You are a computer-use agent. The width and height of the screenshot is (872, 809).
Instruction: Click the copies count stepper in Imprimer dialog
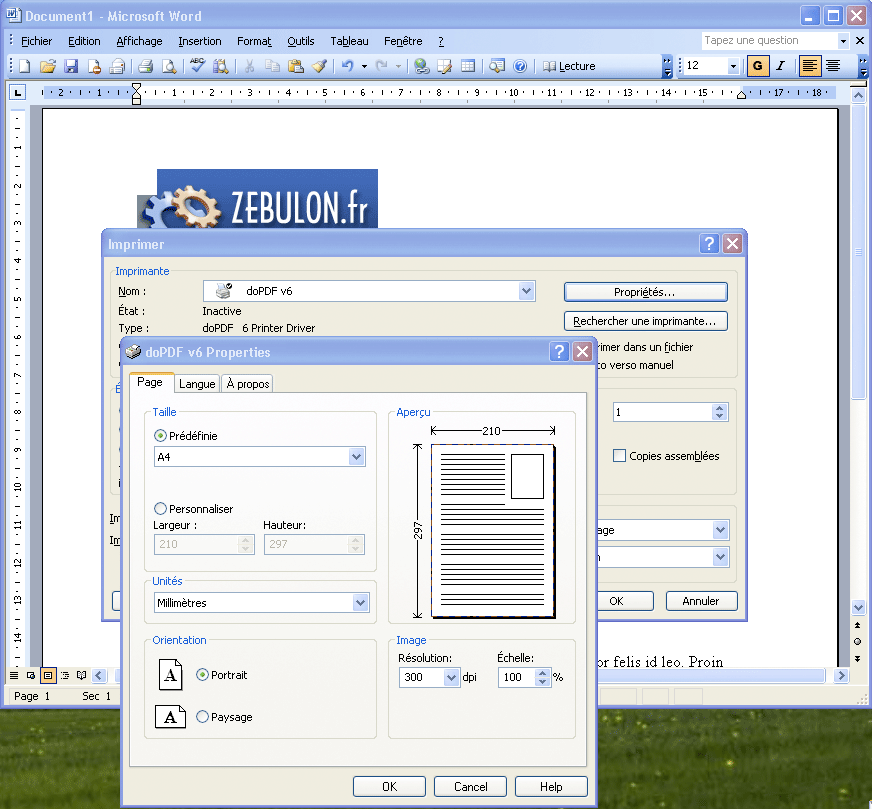720,412
